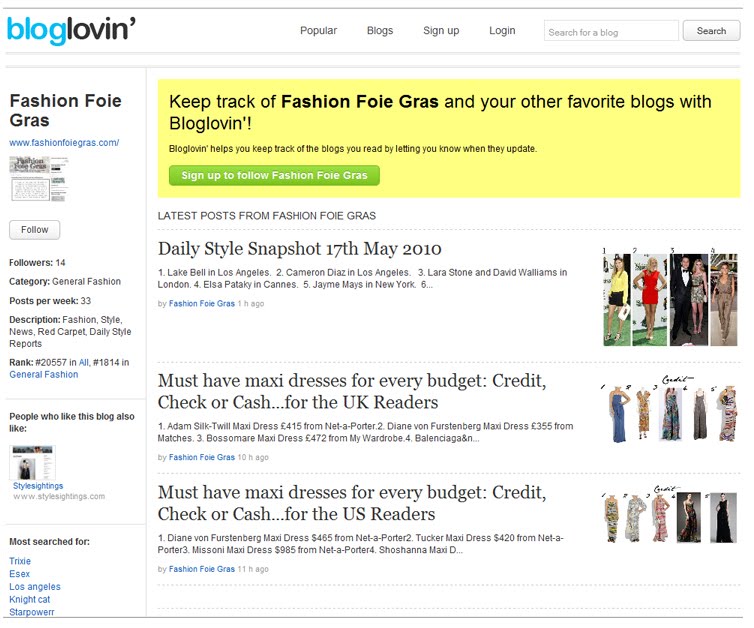
Task: Click the Search button
Action: coord(711,31)
